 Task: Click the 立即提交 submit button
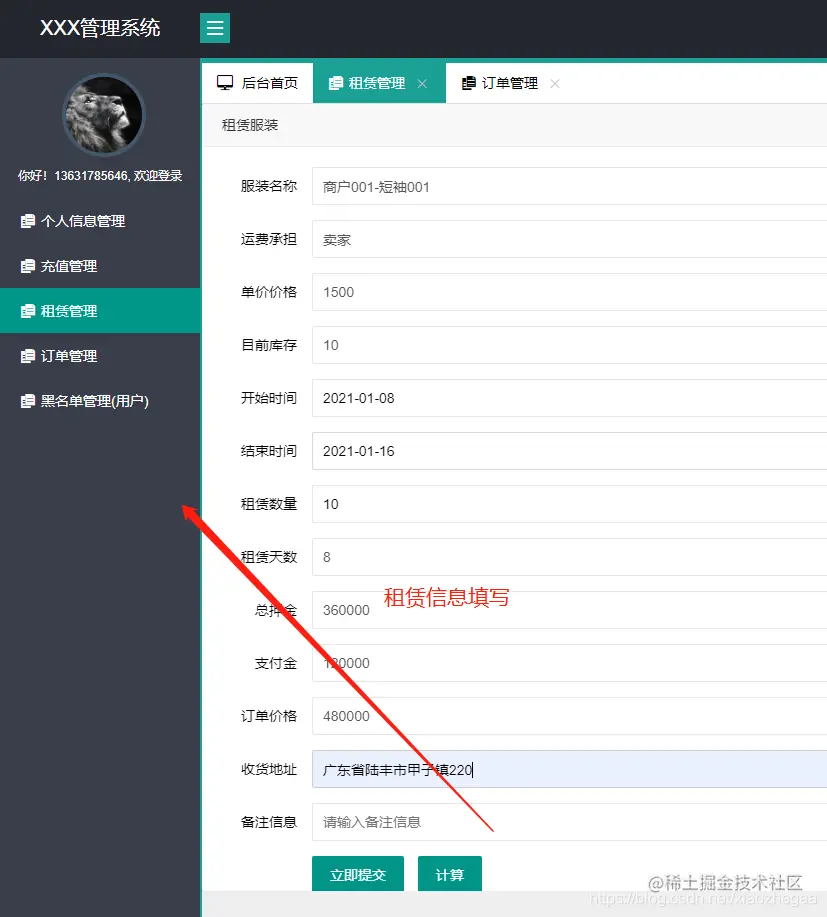click(x=357, y=873)
